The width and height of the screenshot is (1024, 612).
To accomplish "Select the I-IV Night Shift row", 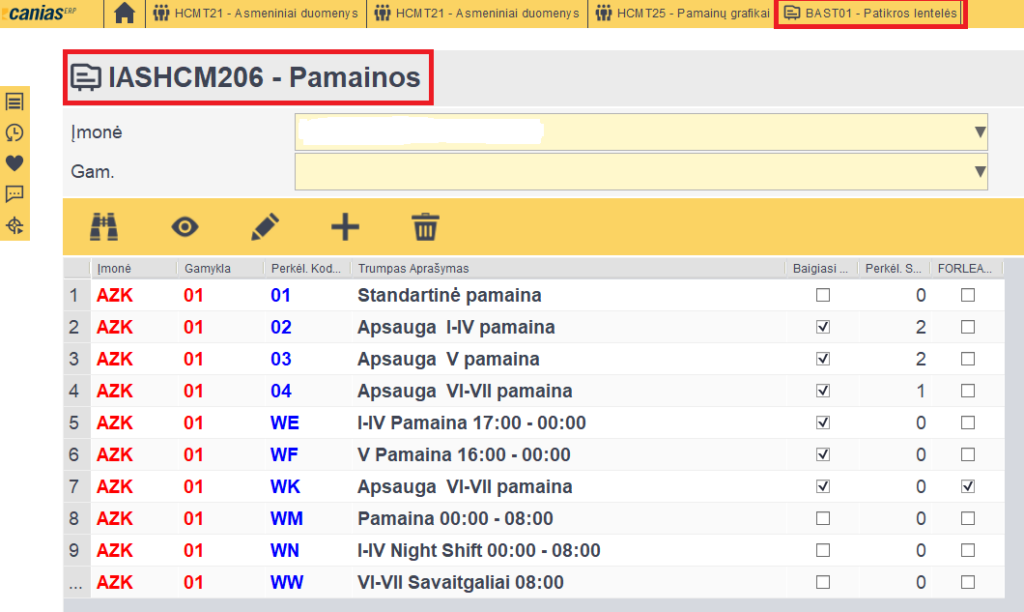I will click(x=478, y=551).
